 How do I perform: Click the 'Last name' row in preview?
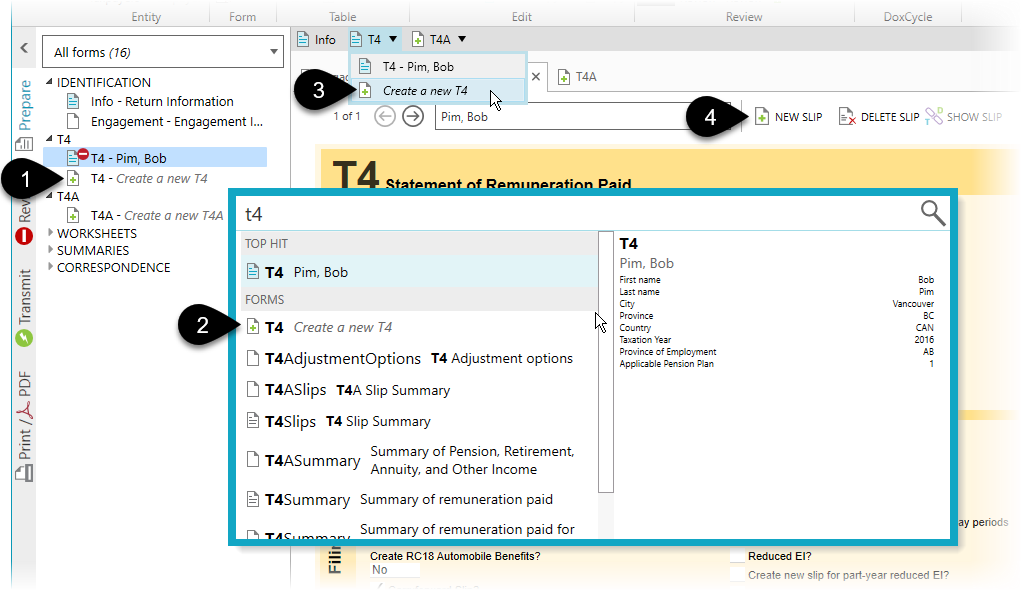(x=776, y=292)
